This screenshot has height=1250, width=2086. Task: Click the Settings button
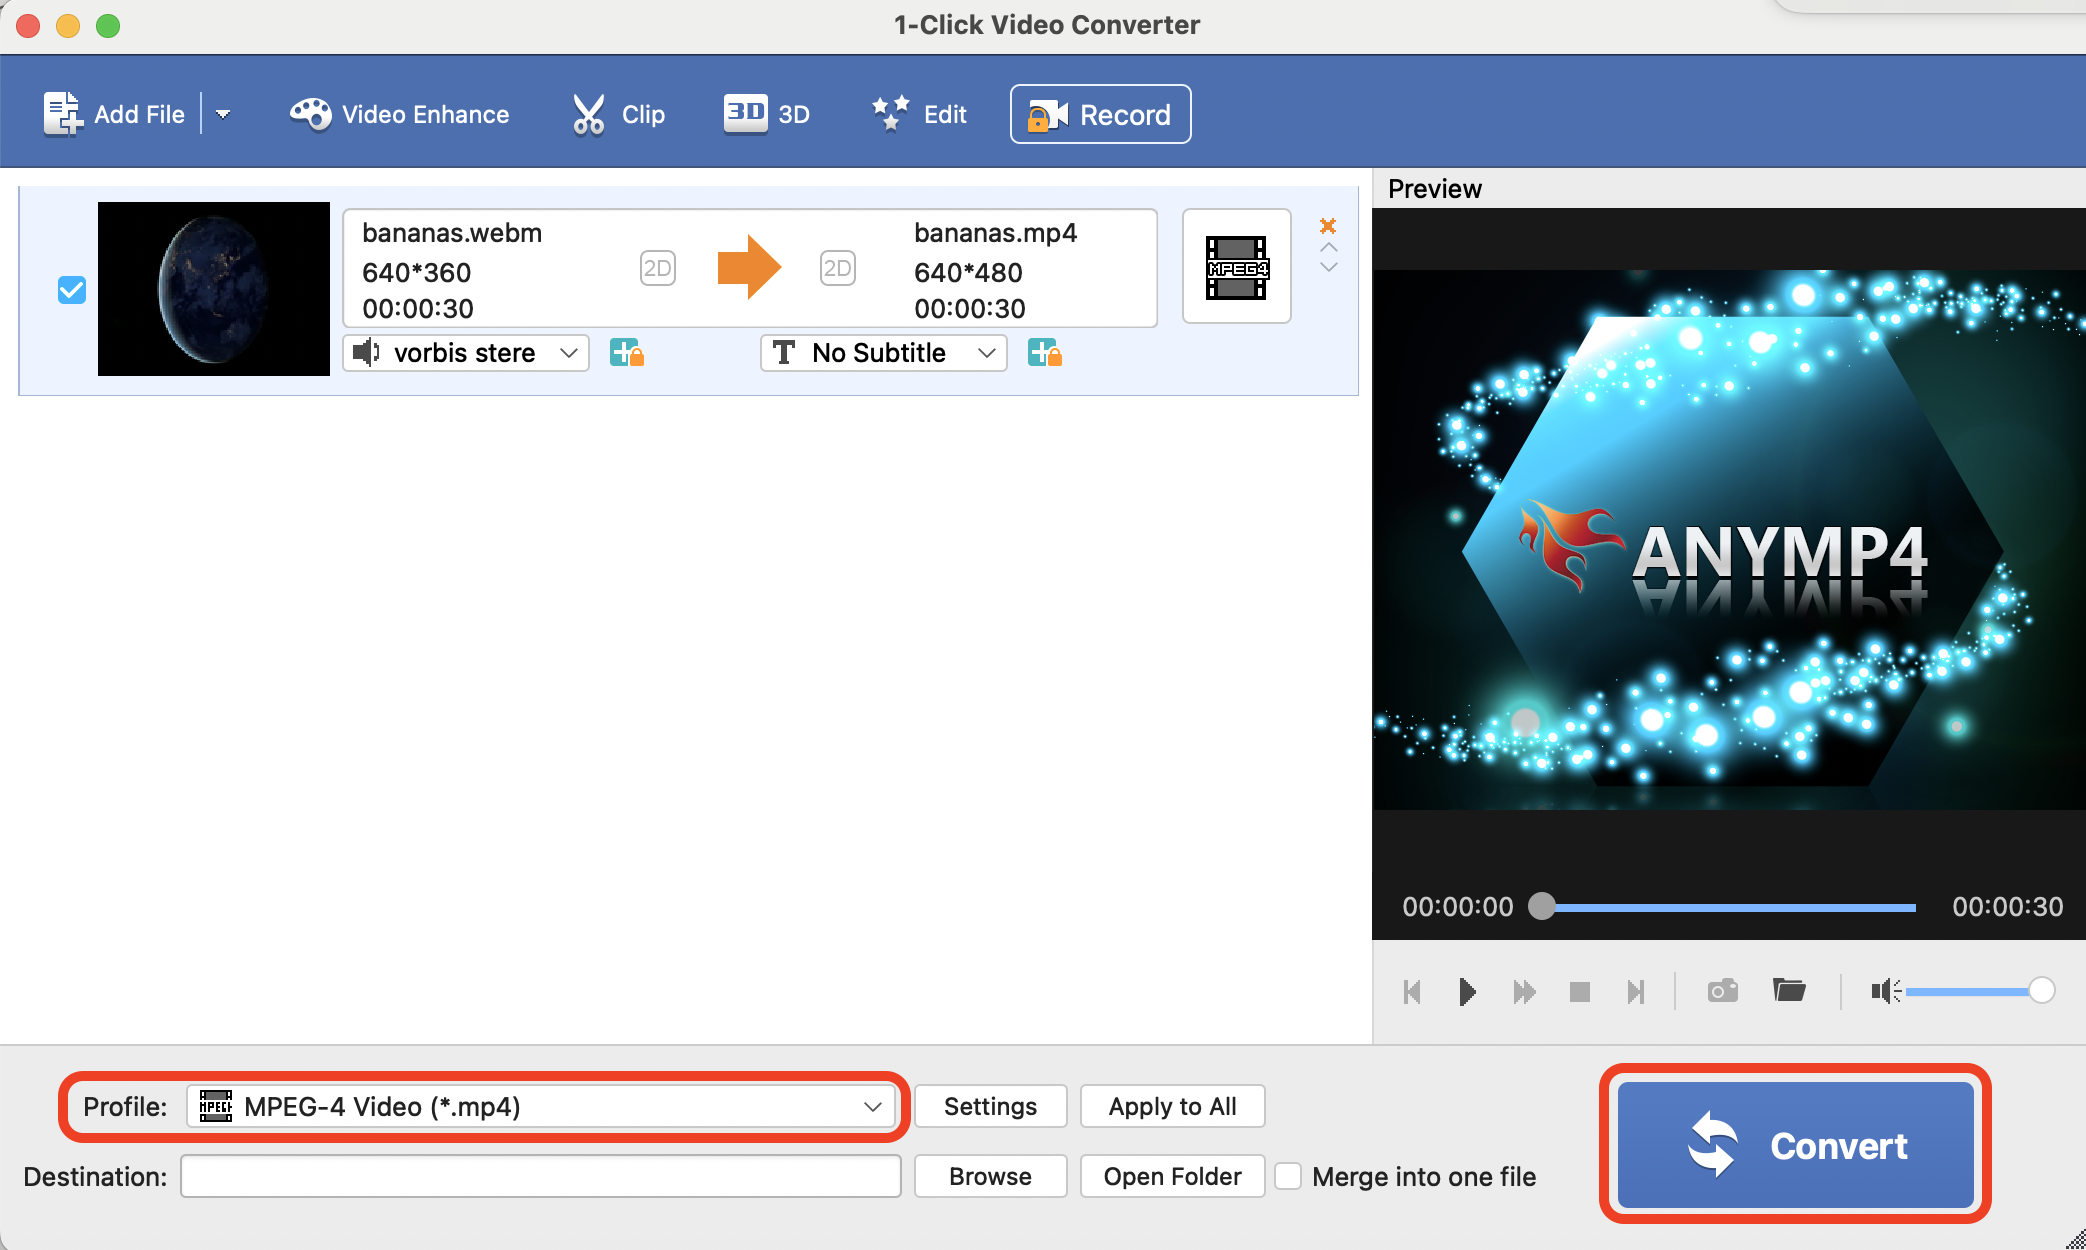[x=991, y=1107]
